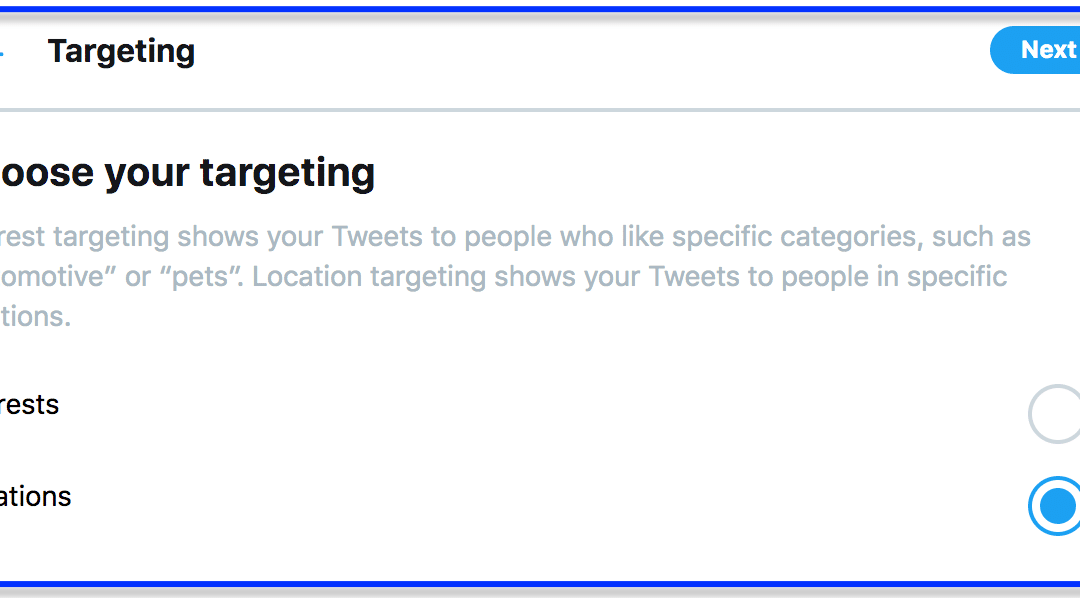Click the first 'Tweets' word in description

click(x=377, y=236)
